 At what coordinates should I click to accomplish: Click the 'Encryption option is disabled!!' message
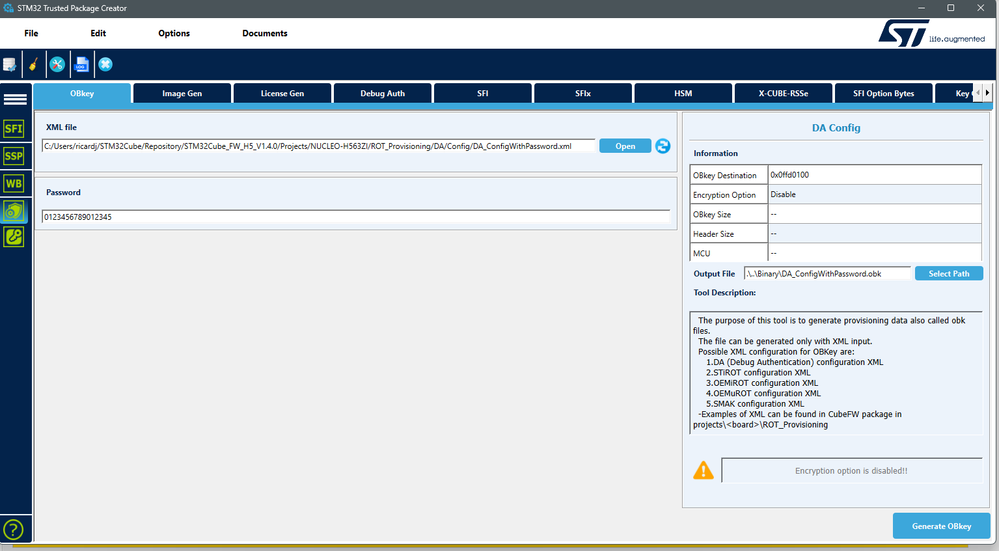(851, 471)
